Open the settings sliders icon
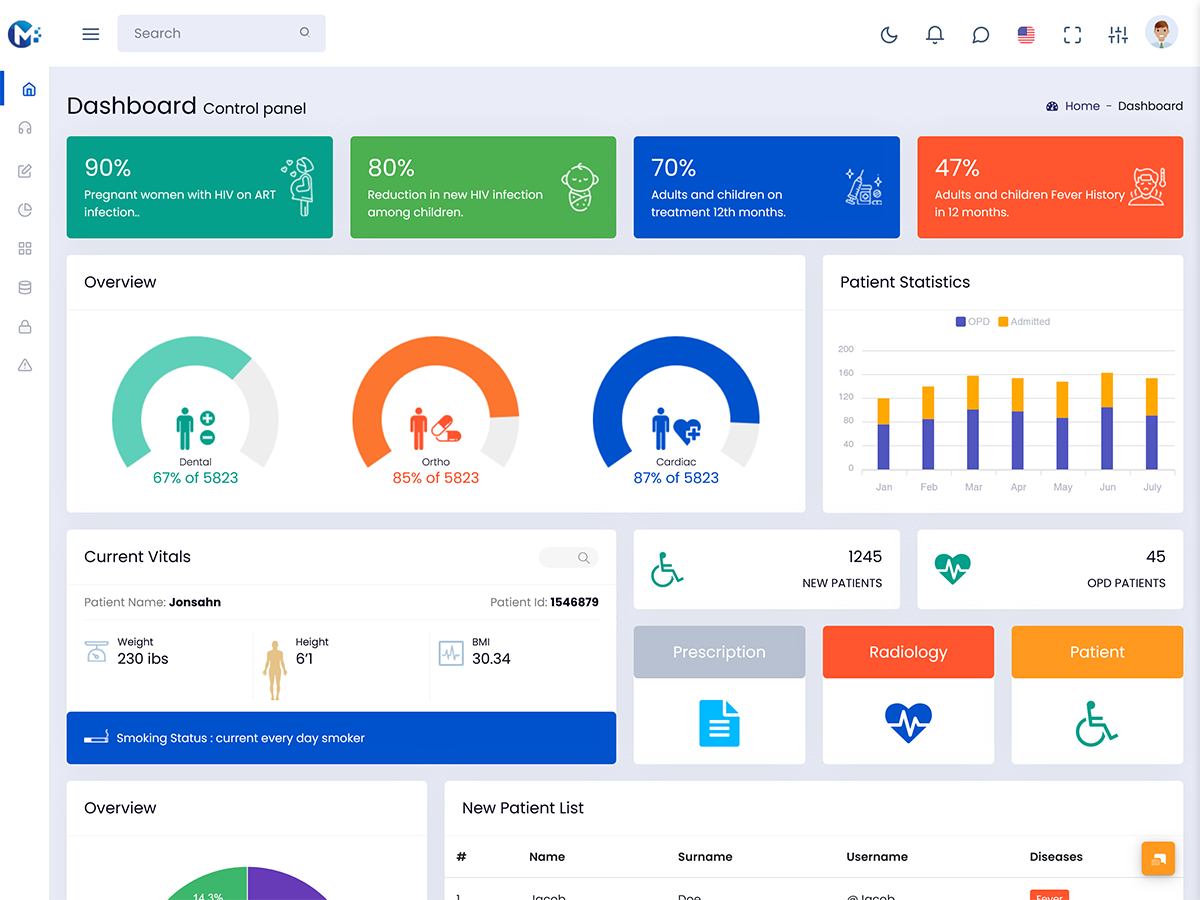This screenshot has height=900, width=1200. [x=1118, y=35]
